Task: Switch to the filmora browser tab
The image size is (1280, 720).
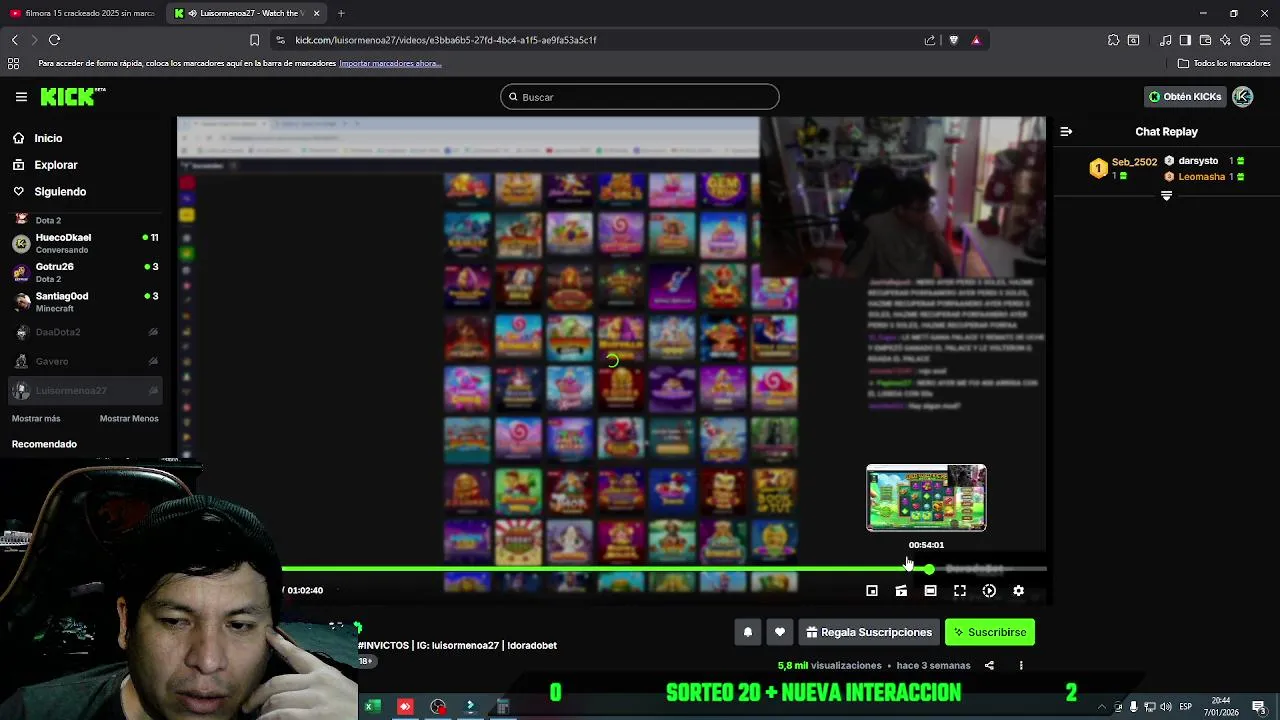Action: [x=82, y=13]
